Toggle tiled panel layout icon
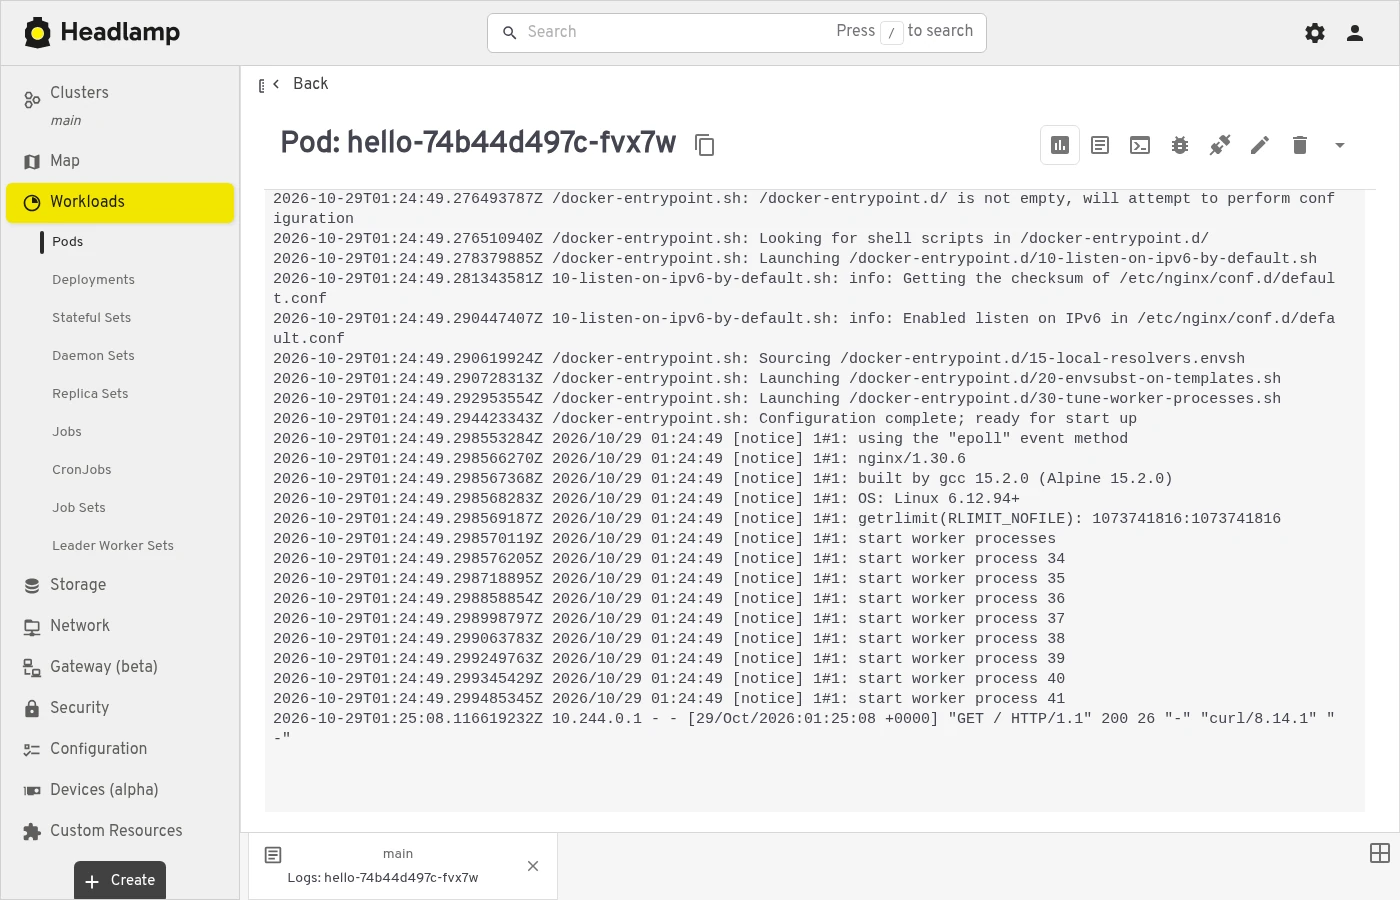 coord(1380,853)
